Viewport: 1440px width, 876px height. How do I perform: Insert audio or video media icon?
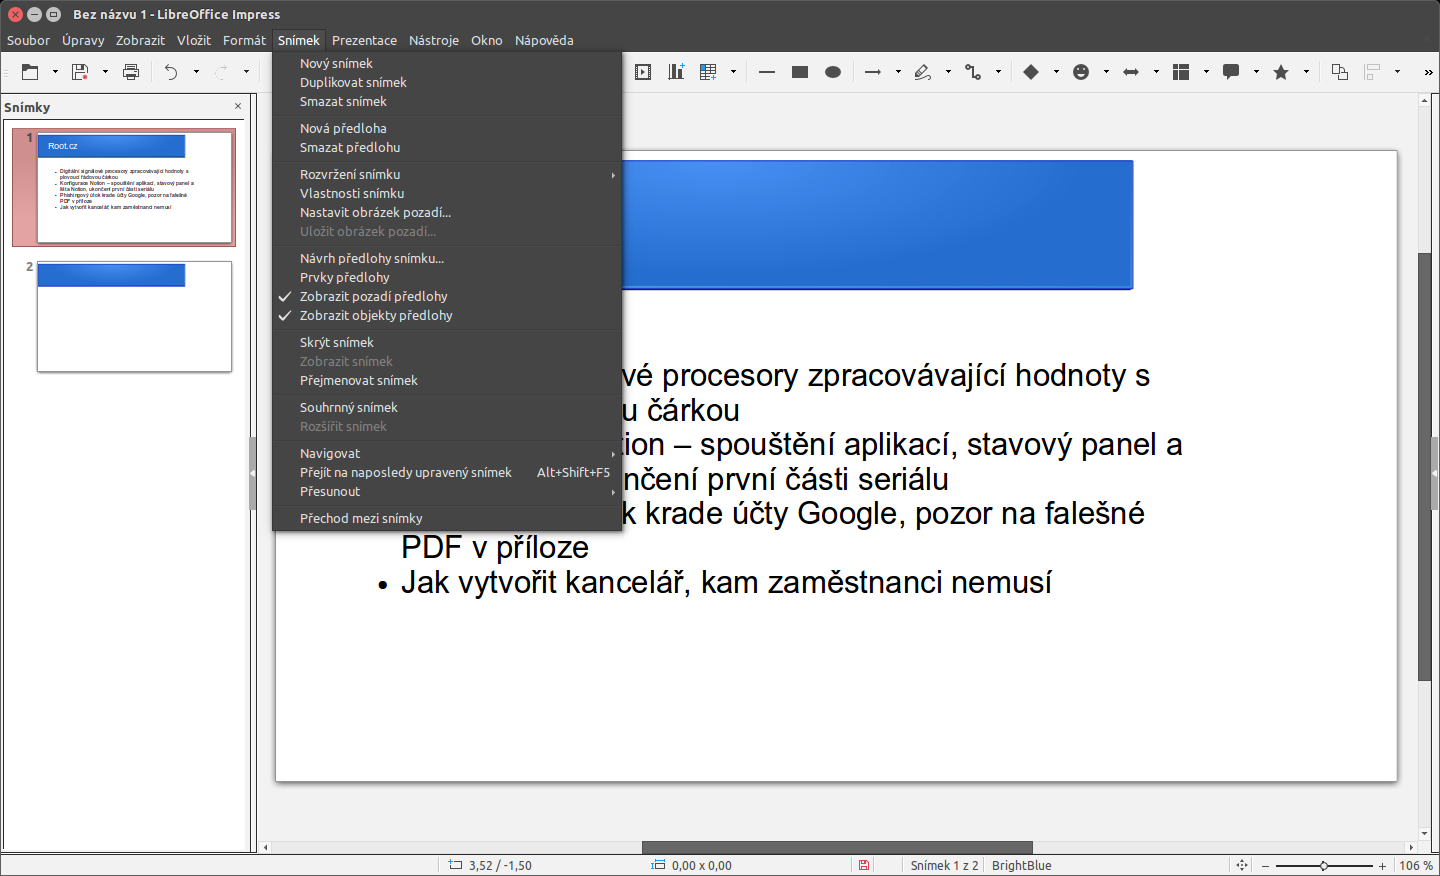click(x=643, y=72)
